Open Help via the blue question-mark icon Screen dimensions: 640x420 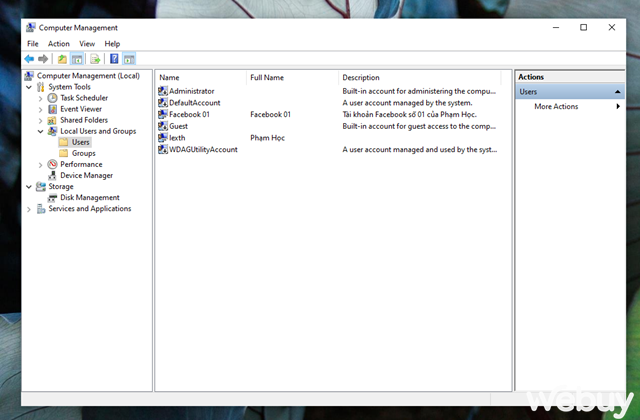click(114, 59)
